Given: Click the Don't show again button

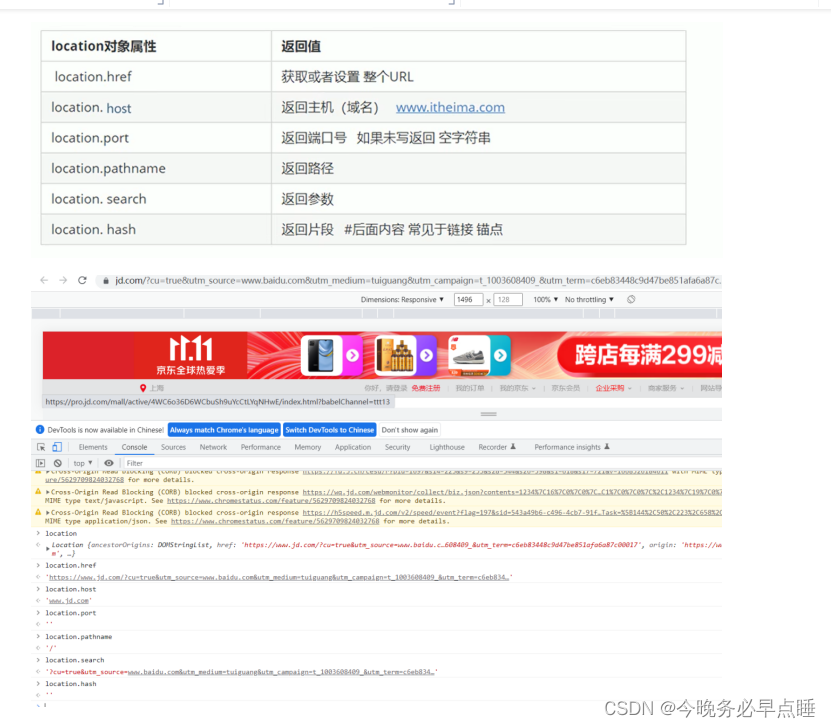Looking at the screenshot, I should pos(410,430).
